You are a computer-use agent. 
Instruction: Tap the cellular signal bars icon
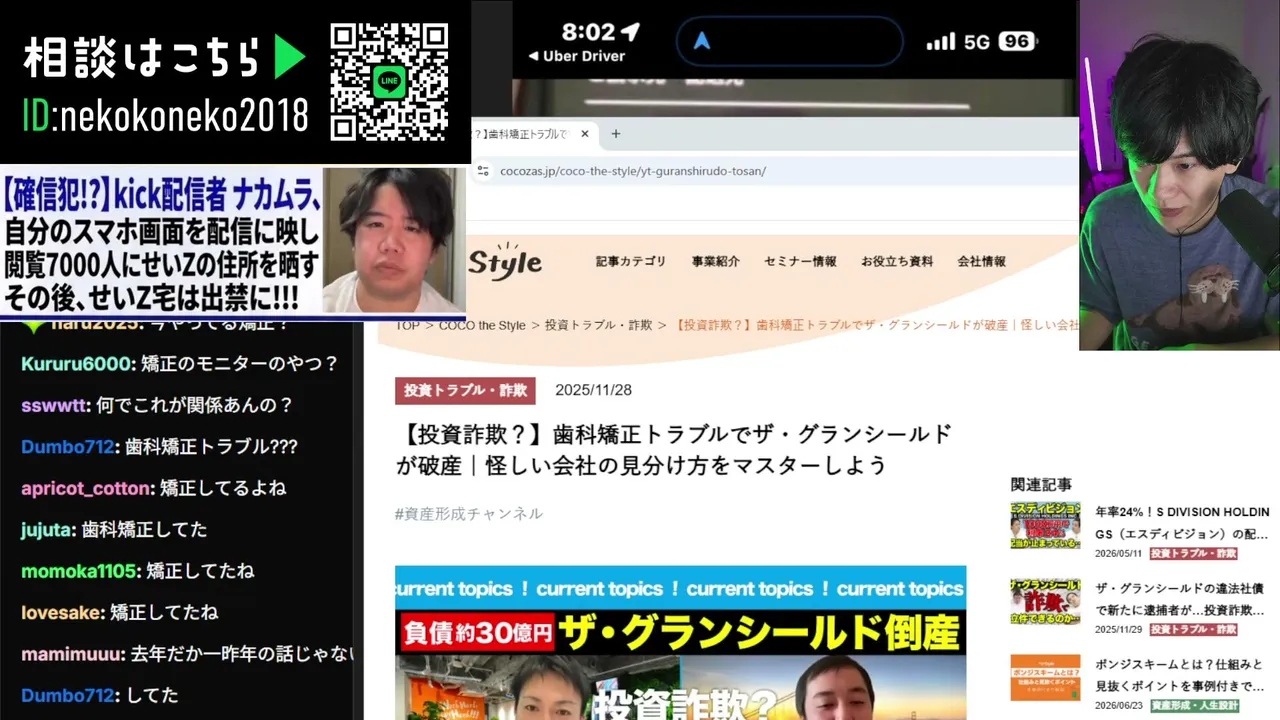tap(940, 41)
